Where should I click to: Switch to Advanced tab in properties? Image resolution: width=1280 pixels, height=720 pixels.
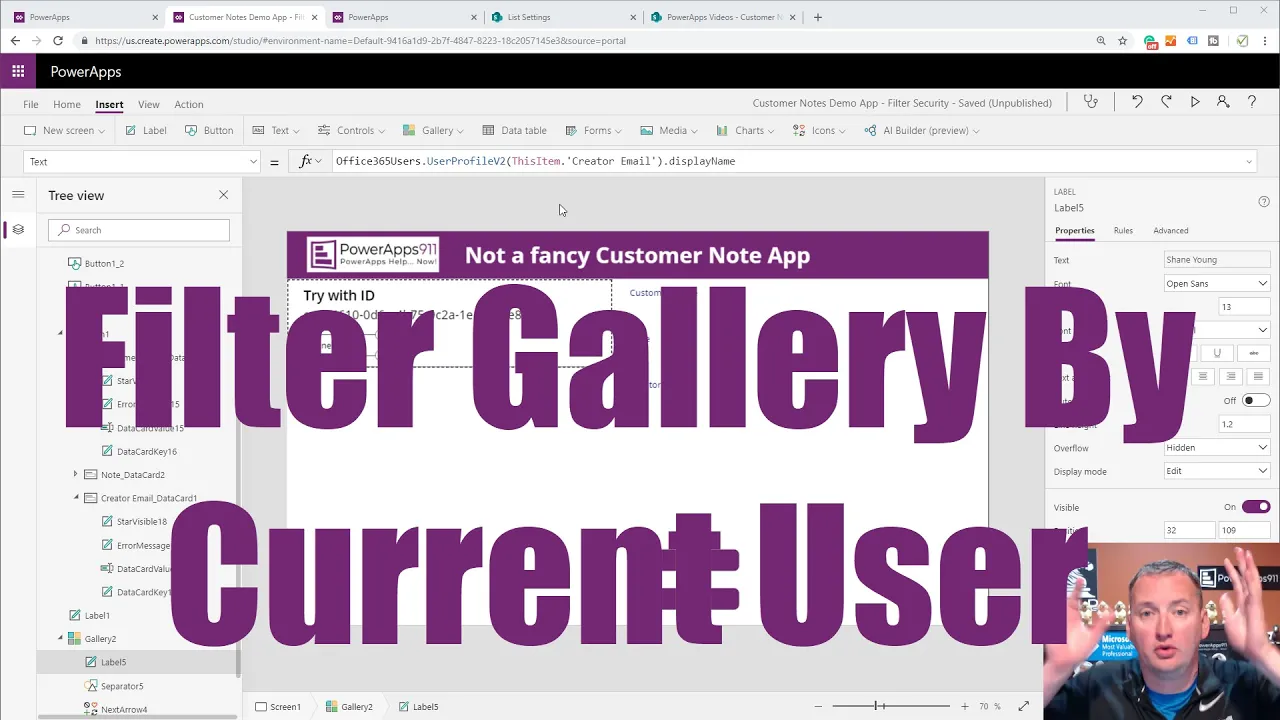1170,230
